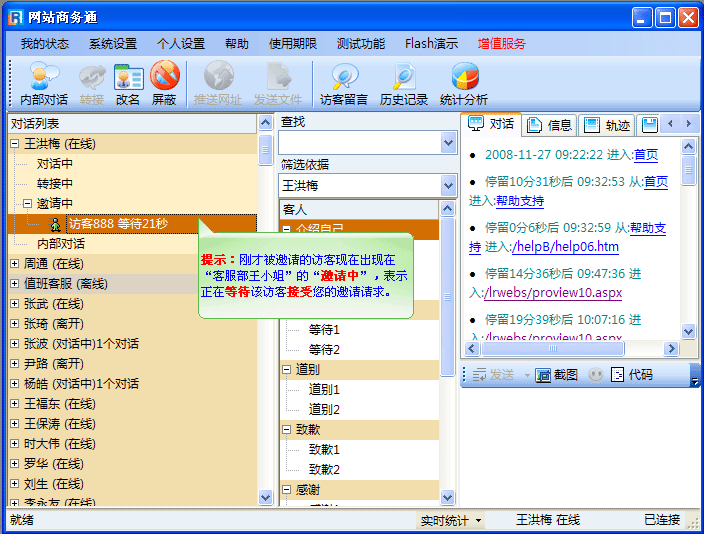Collapse the 王洪梅 (在线) tree node

(x=15, y=144)
